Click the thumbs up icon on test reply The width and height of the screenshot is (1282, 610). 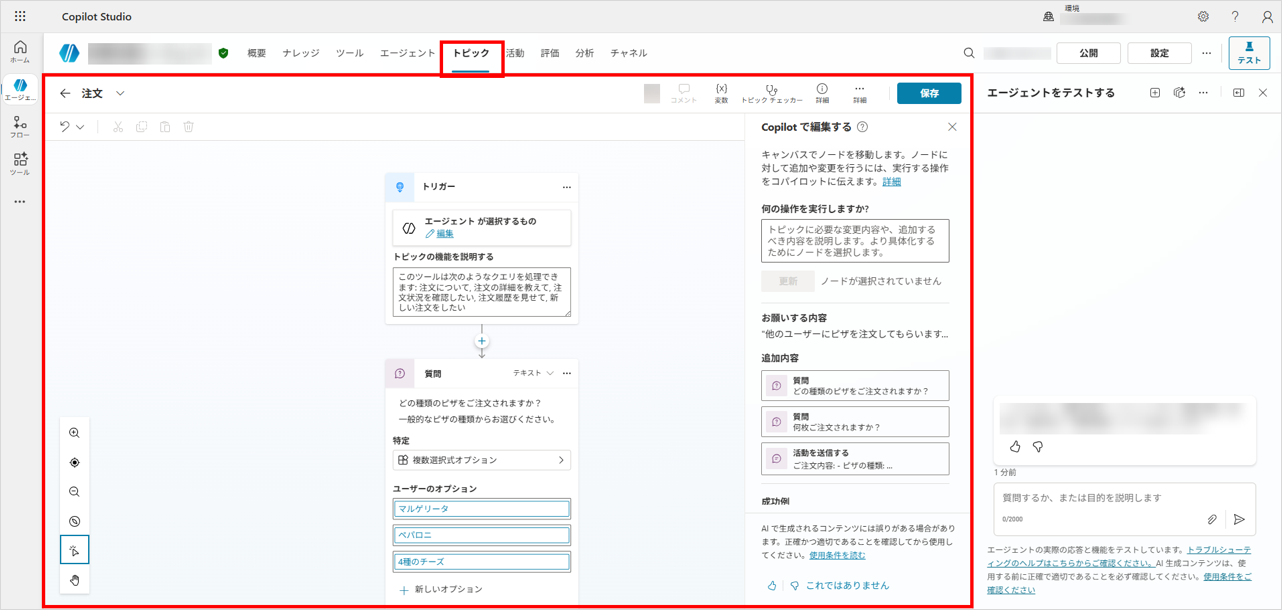pyautogui.click(x=1015, y=447)
